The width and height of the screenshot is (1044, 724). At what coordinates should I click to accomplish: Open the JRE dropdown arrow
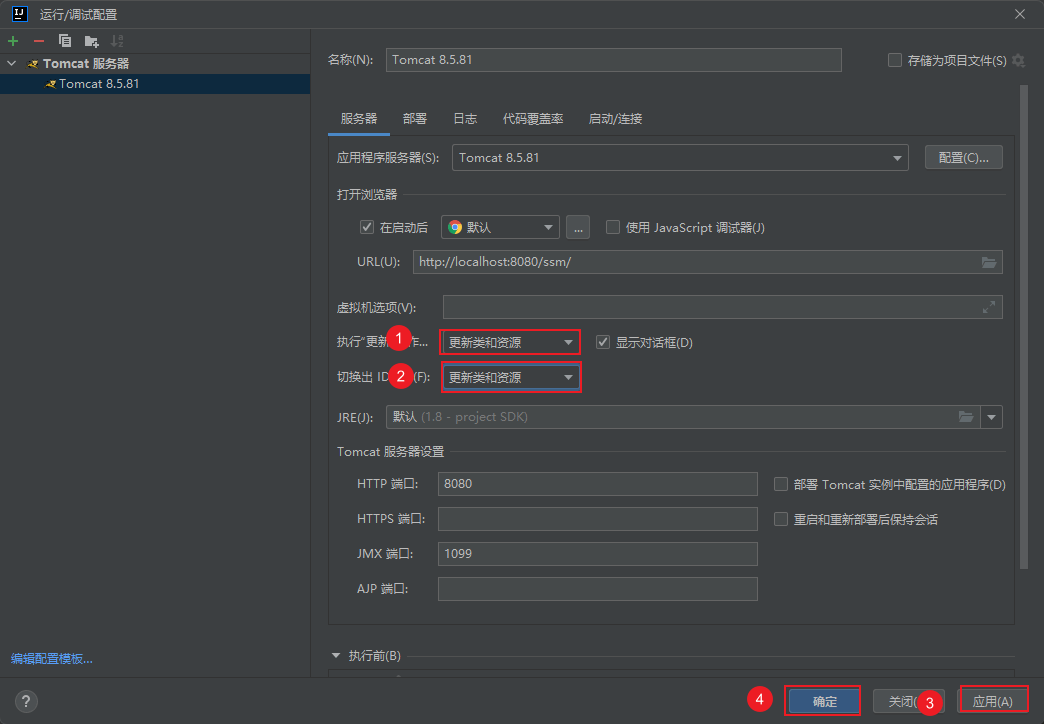click(991, 417)
